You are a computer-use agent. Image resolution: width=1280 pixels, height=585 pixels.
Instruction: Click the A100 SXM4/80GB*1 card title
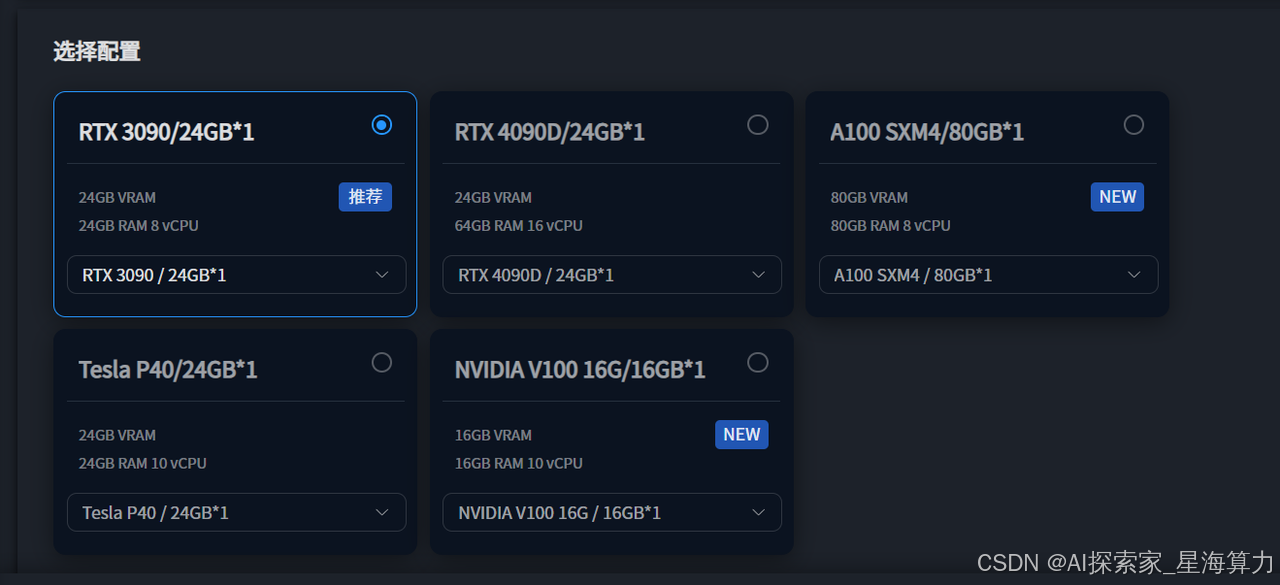[927, 132]
